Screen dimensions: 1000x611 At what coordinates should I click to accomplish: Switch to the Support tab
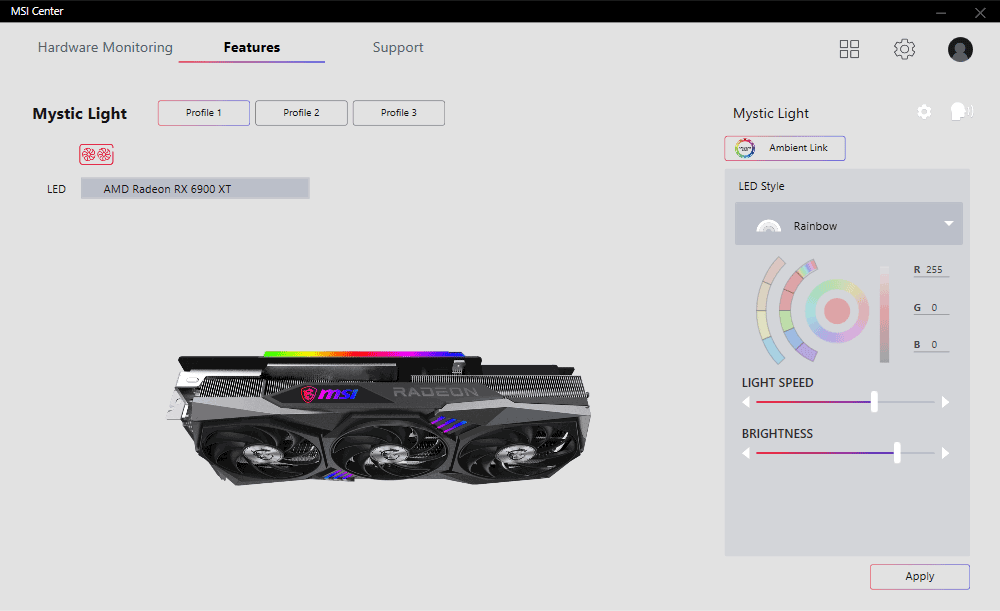coord(398,48)
